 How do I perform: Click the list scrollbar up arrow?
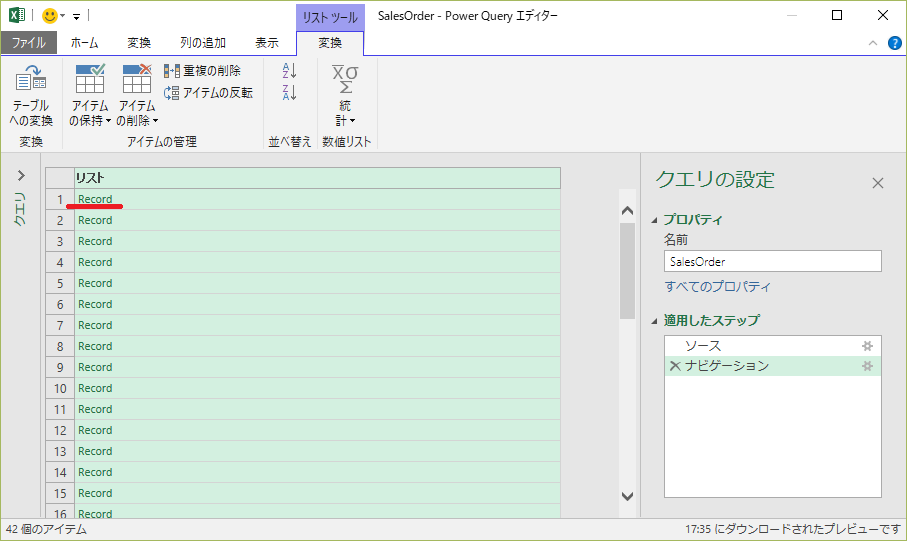point(627,211)
